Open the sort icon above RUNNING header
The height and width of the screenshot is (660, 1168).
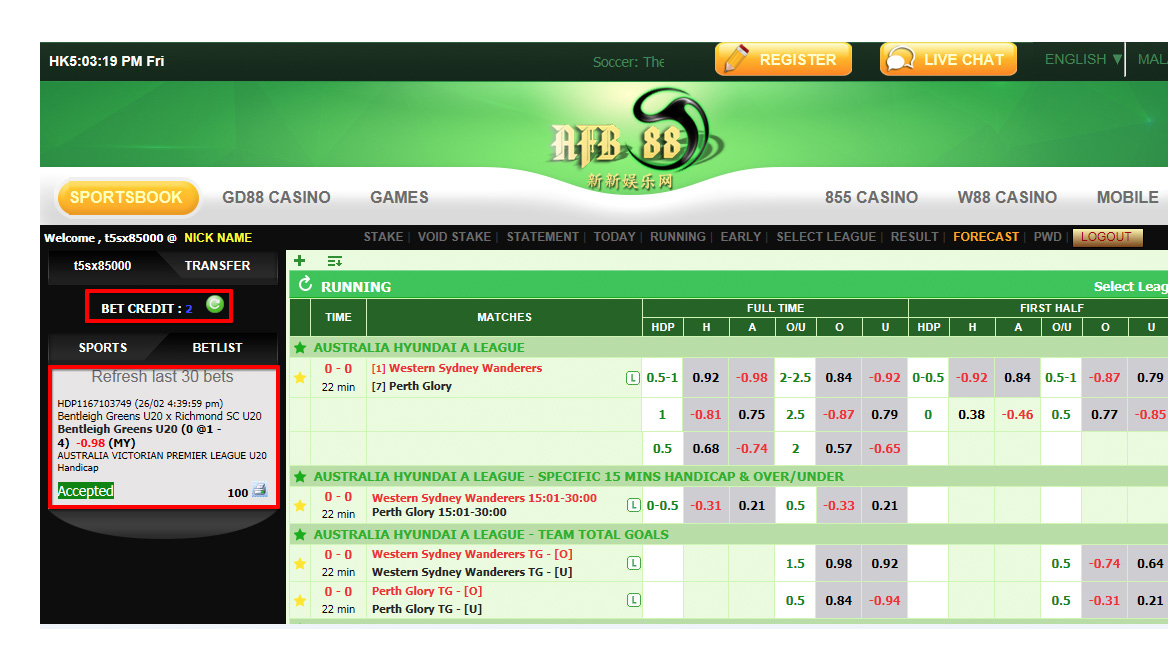tap(335, 261)
